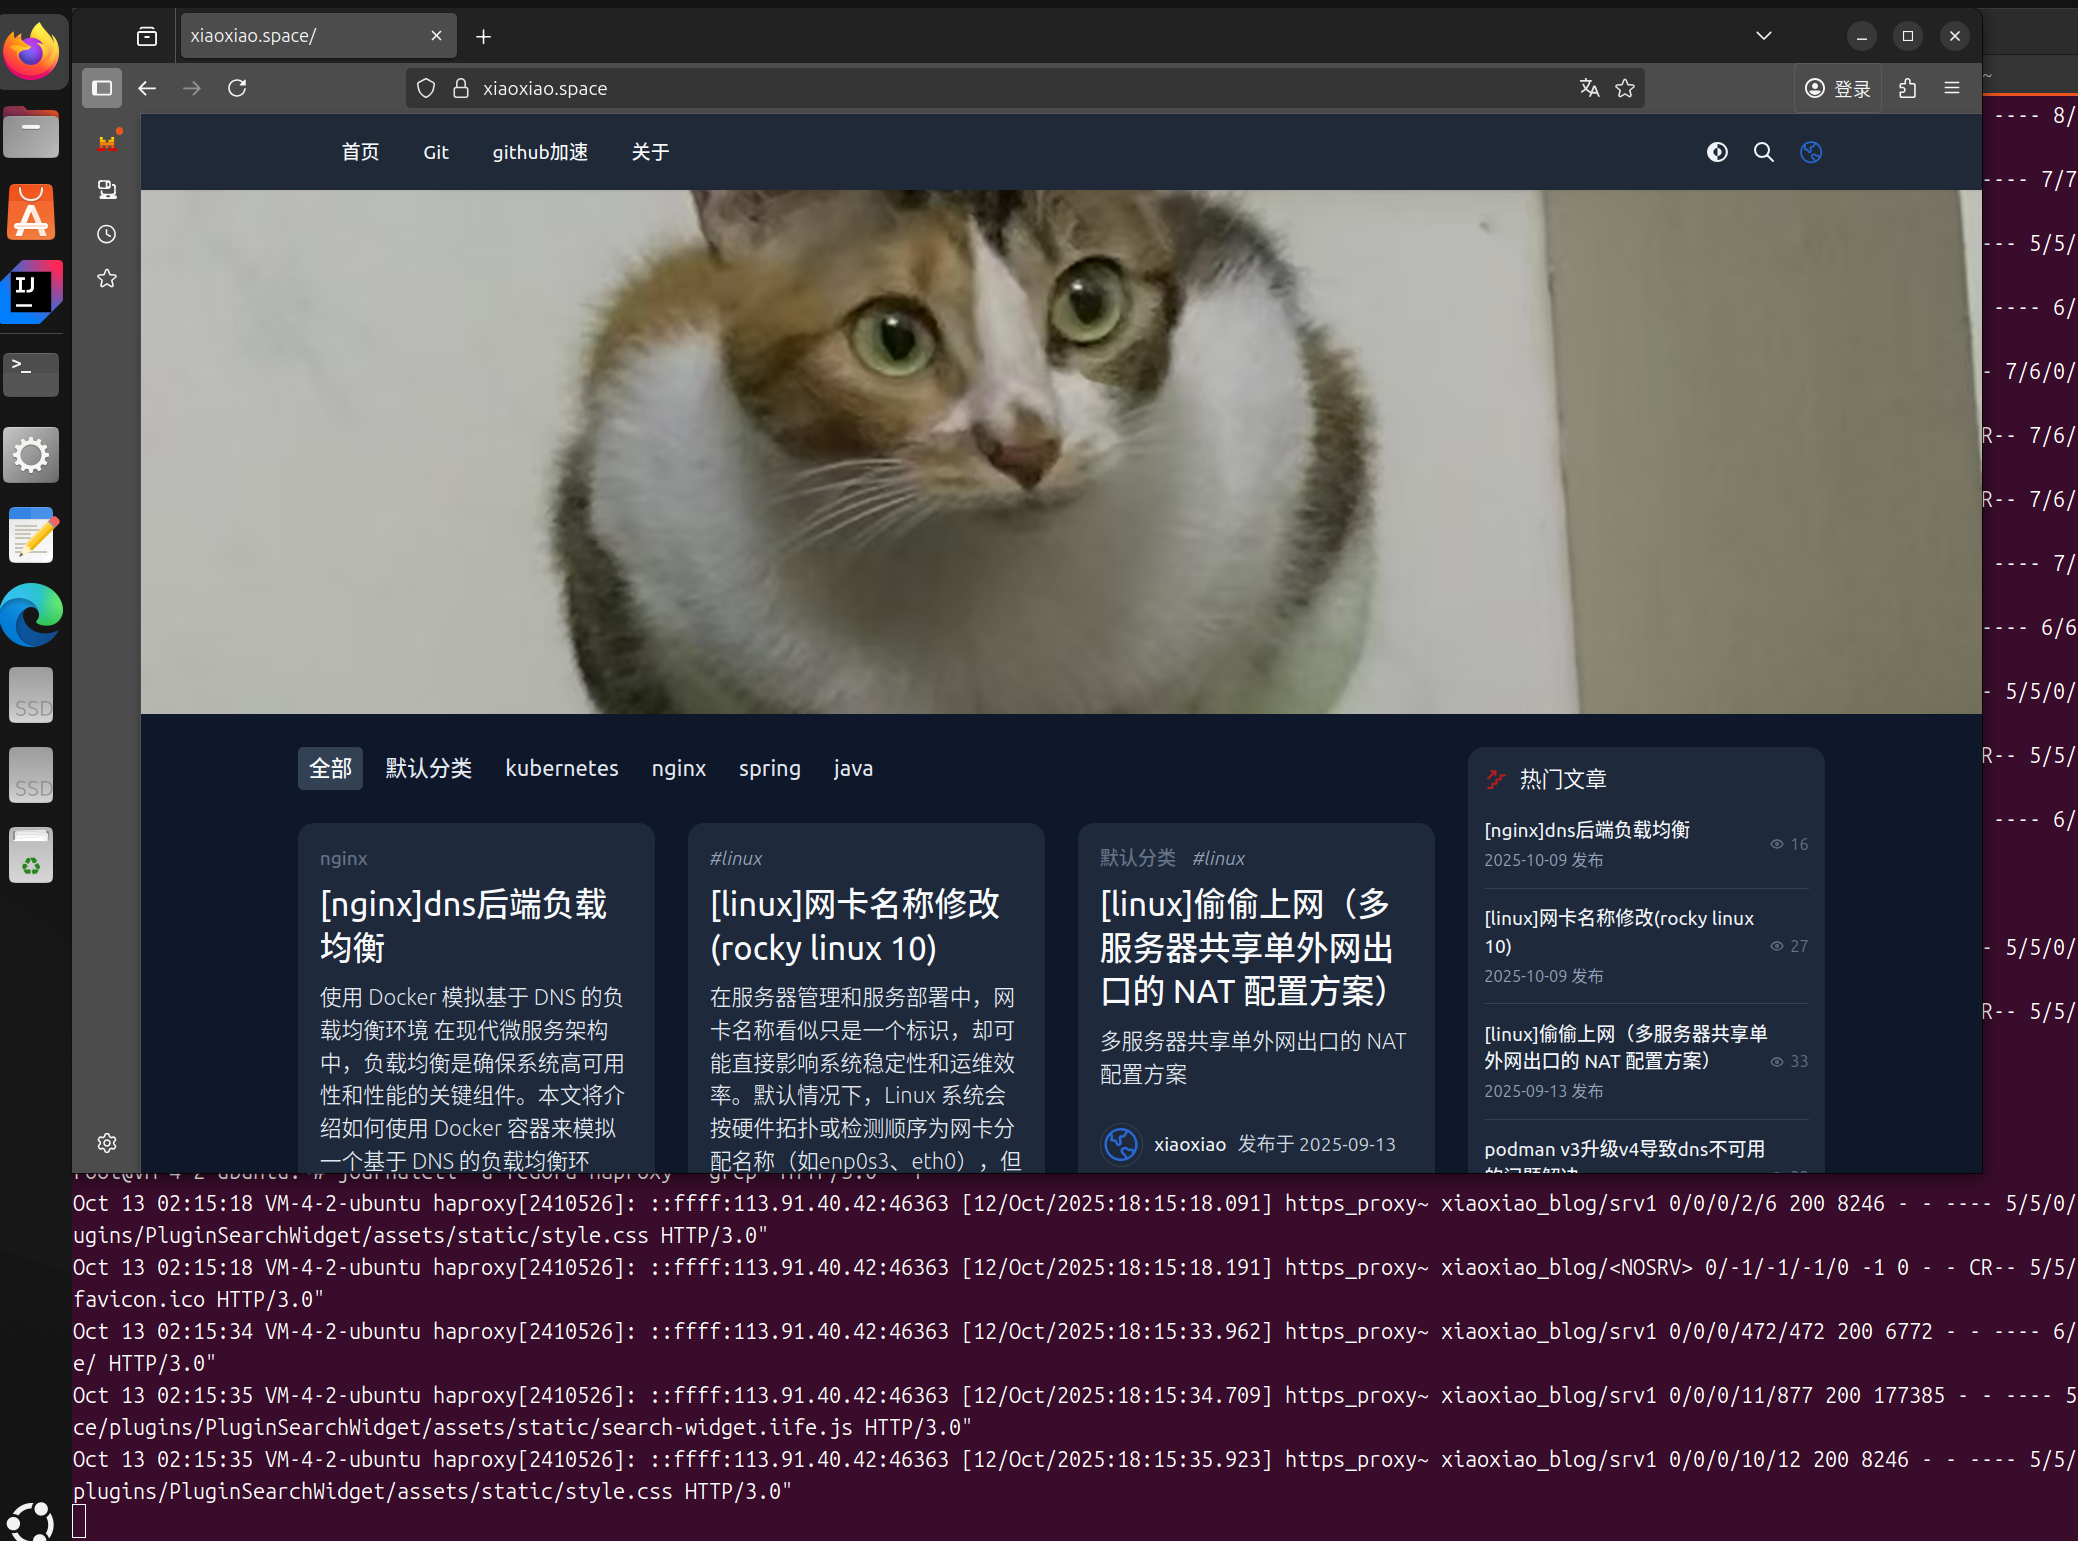Open the blog search magnifier icon
The image size is (2078, 1541).
(x=1764, y=152)
